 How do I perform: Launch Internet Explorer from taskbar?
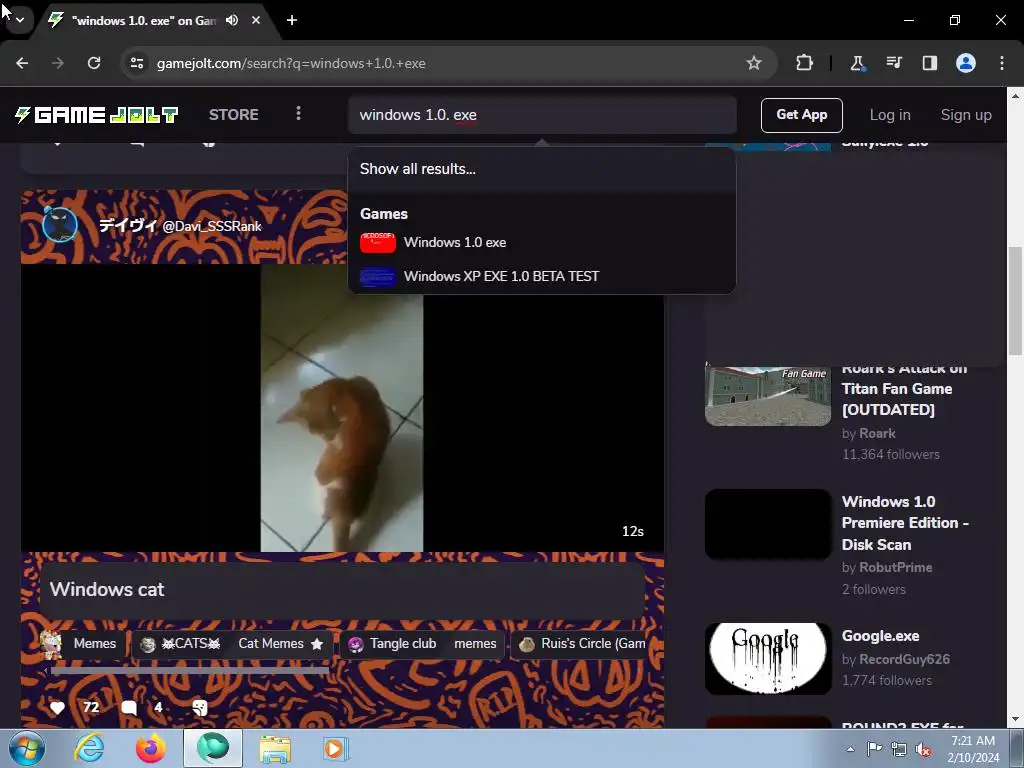point(89,748)
